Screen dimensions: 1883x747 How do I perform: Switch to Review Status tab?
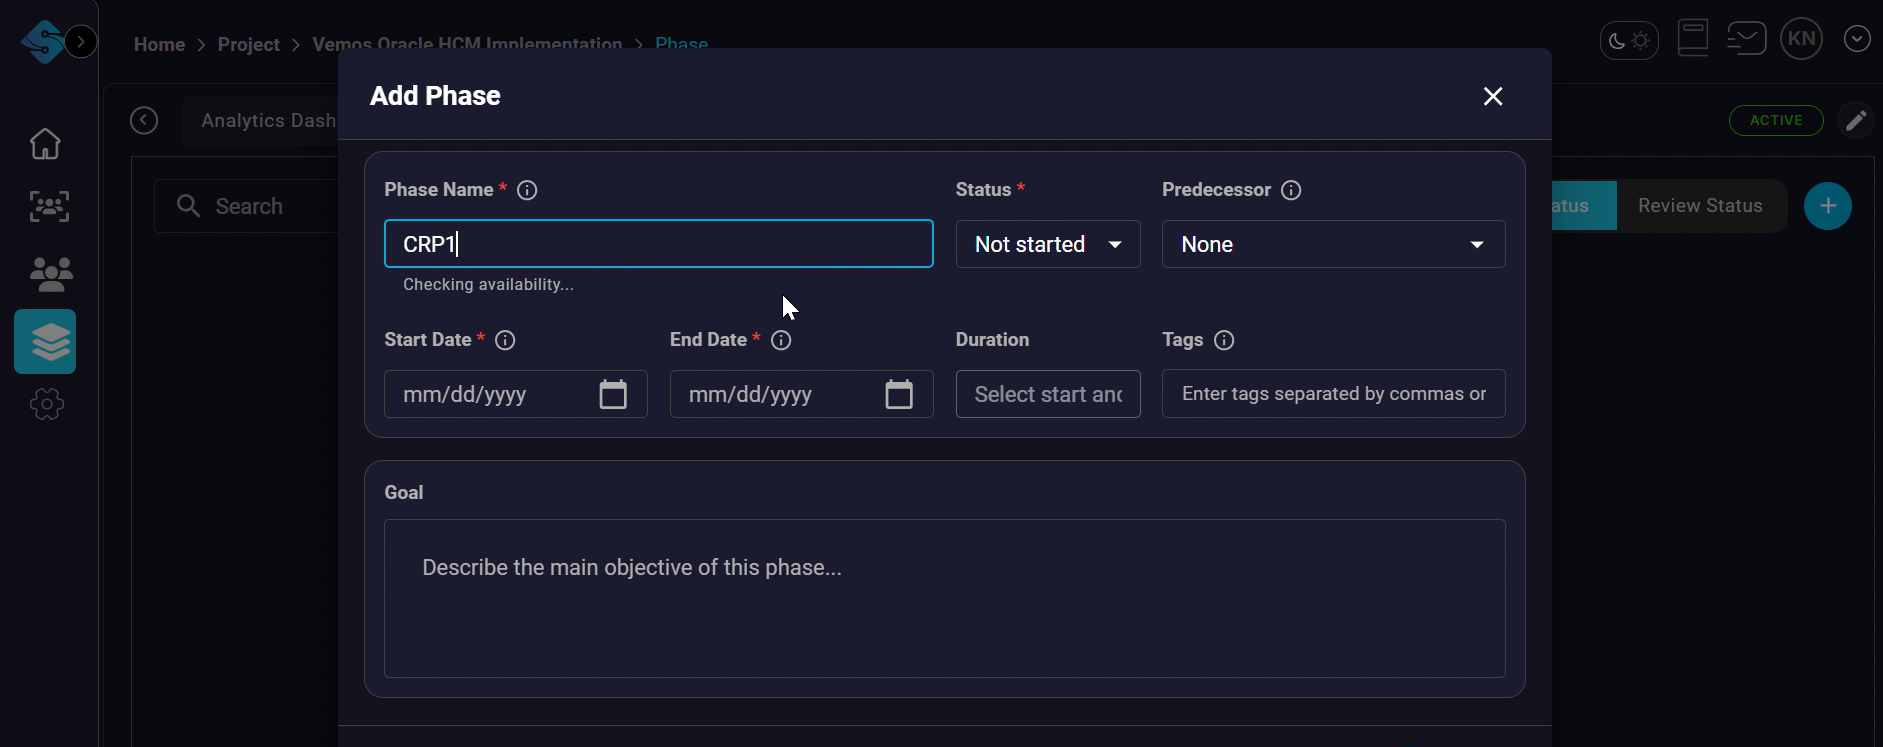[1700, 206]
